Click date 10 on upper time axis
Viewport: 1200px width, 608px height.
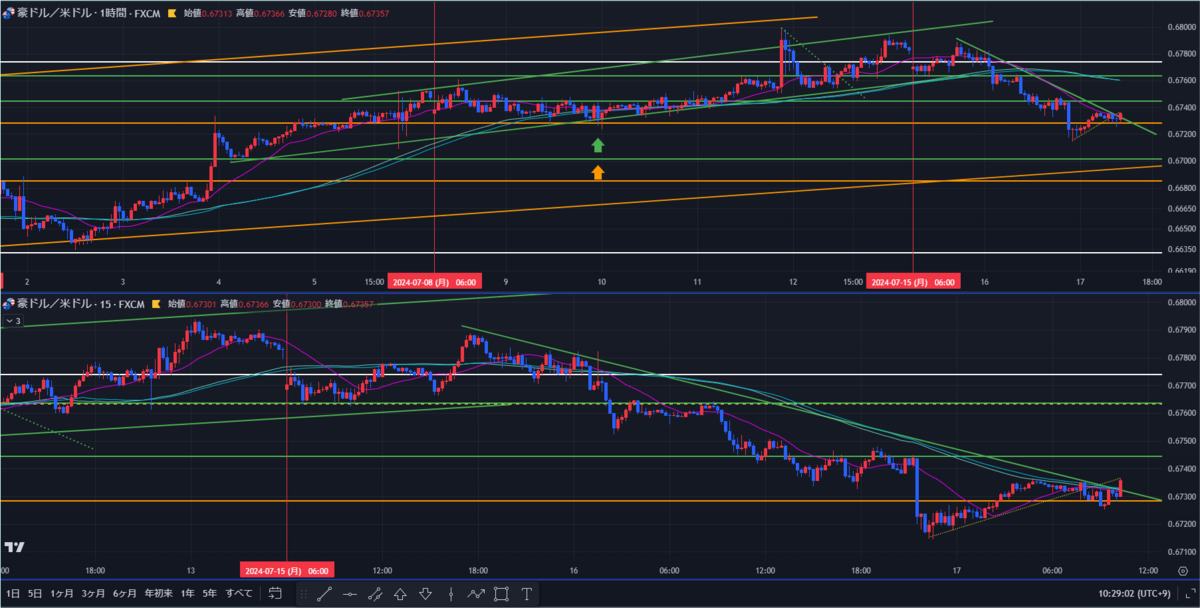click(602, 282)
